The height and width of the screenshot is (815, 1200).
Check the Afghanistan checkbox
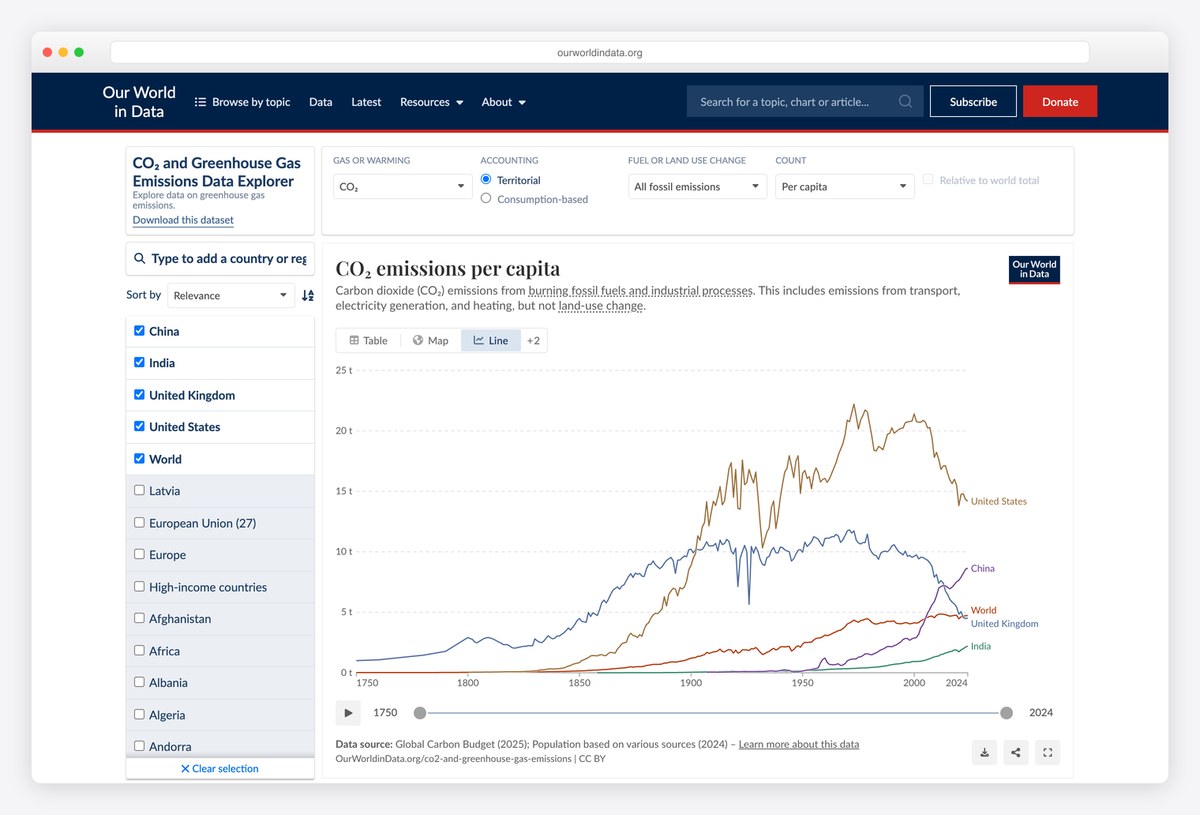coord(139,618)
